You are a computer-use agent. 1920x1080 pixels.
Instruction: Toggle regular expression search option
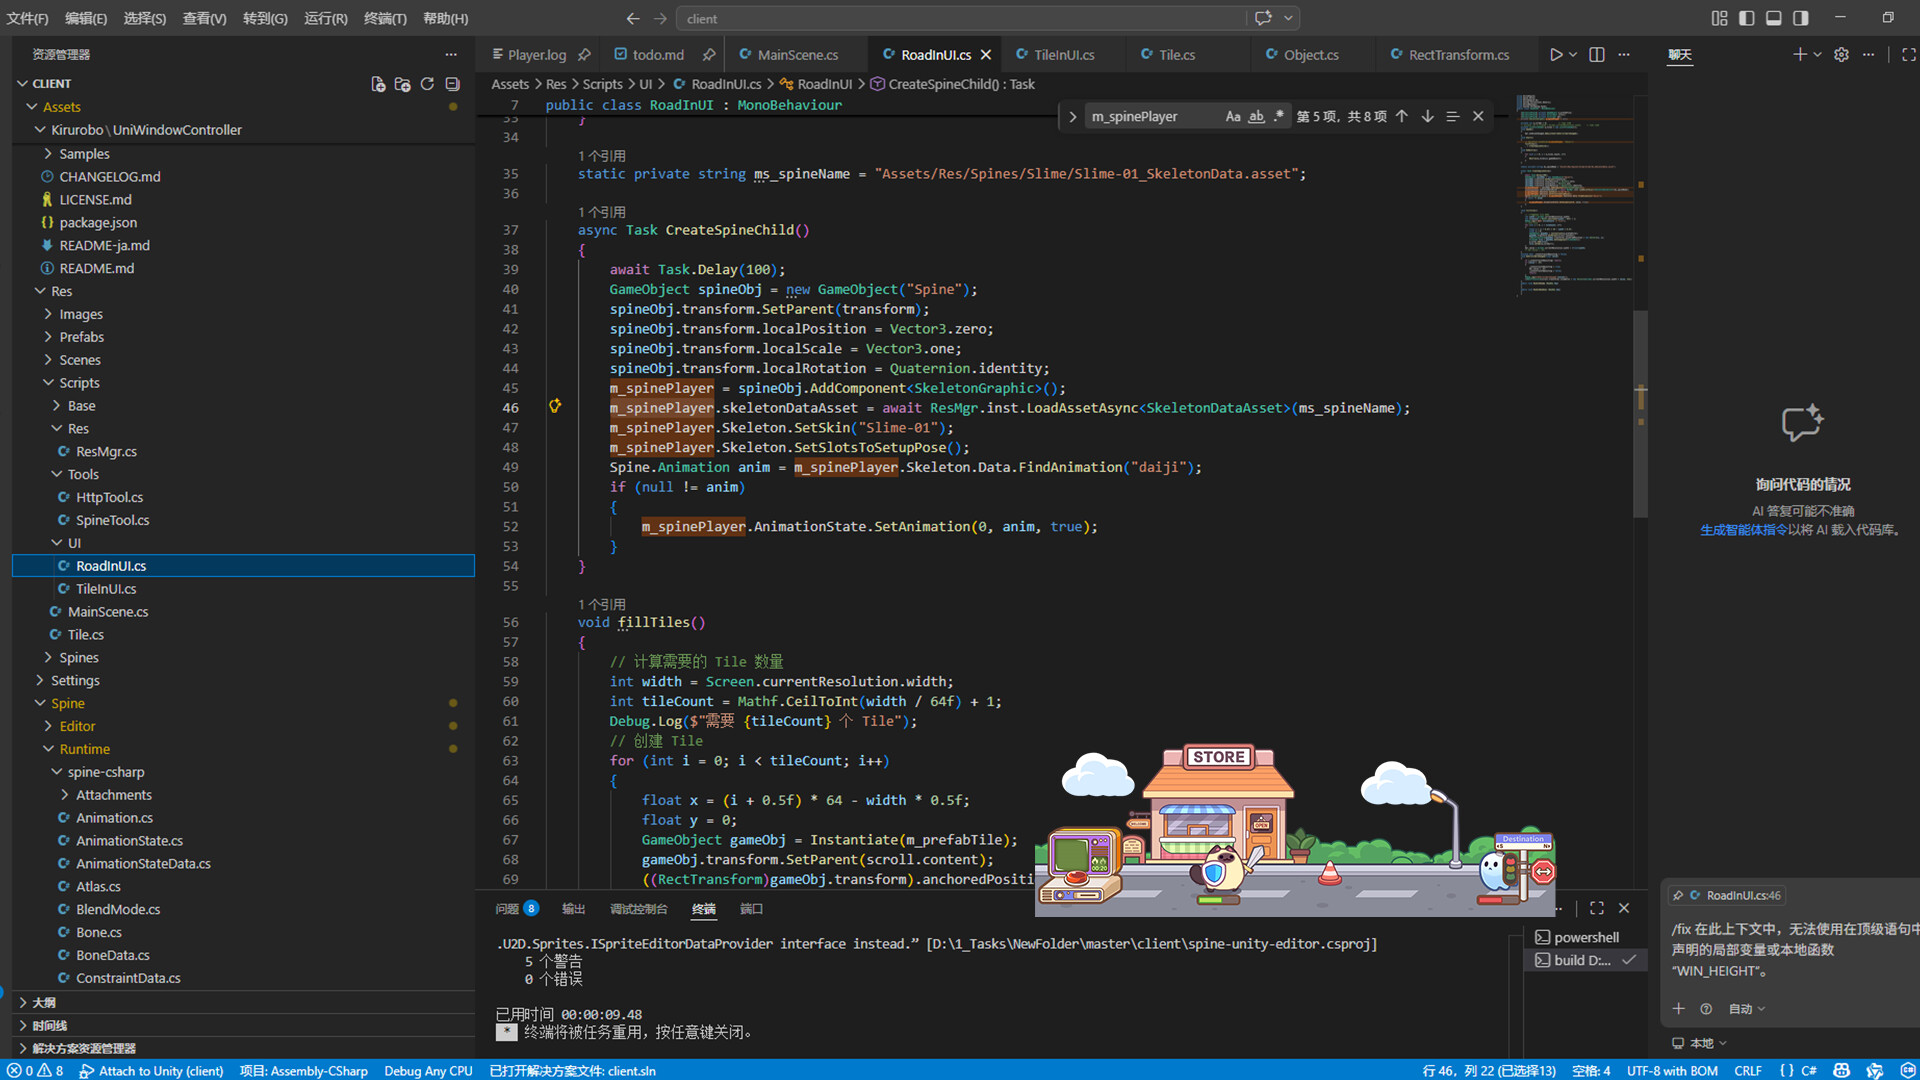(x=1279, y=117)
